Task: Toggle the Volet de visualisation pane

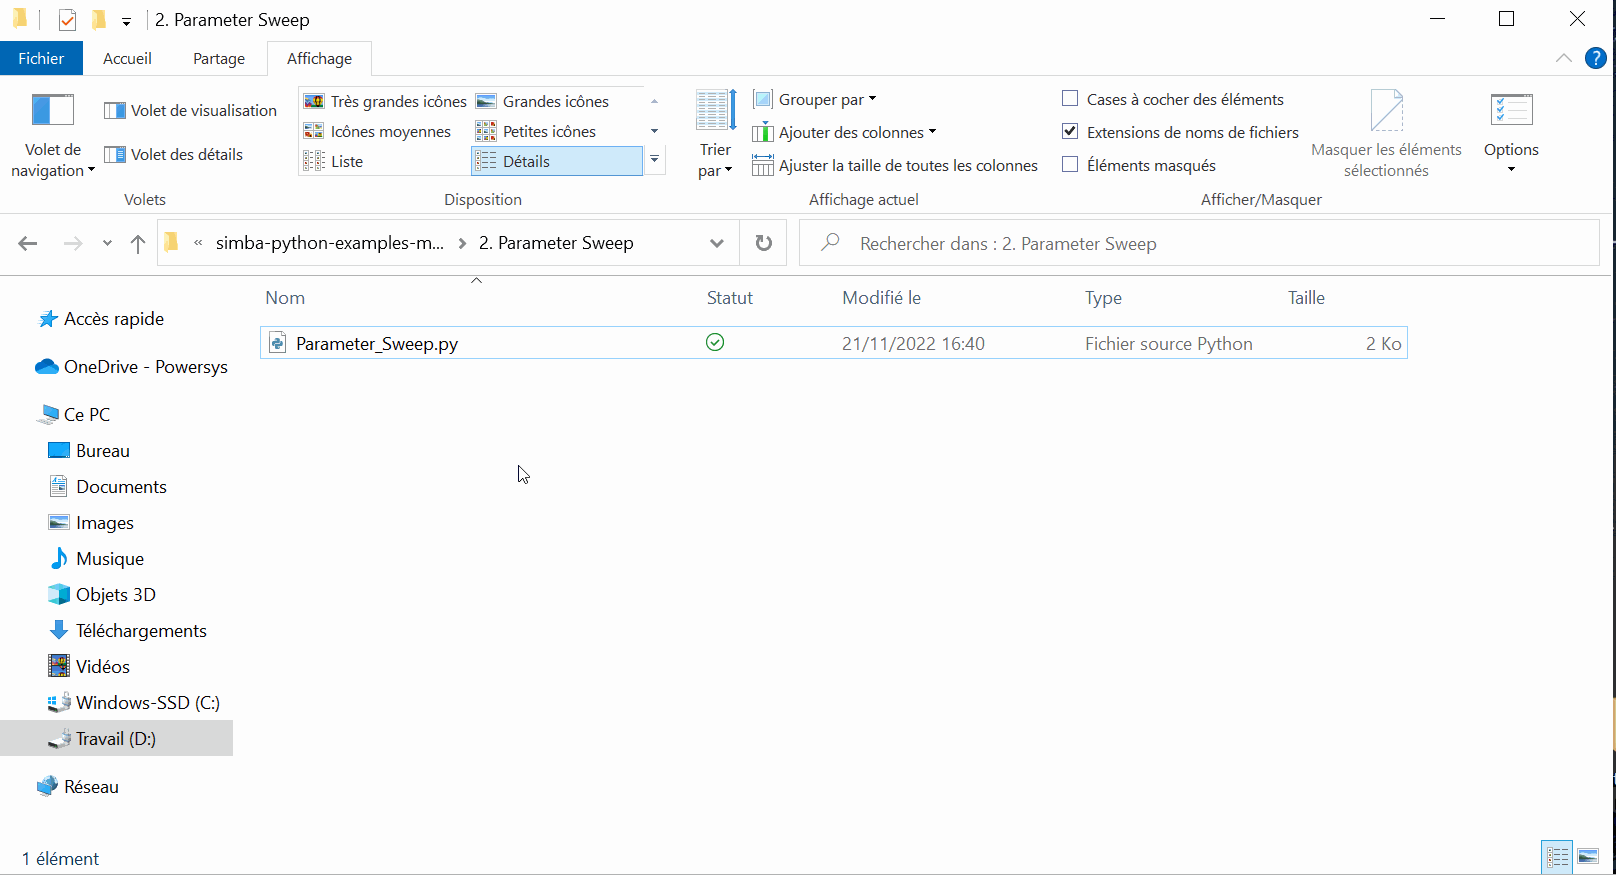Action: pos(191,111)
